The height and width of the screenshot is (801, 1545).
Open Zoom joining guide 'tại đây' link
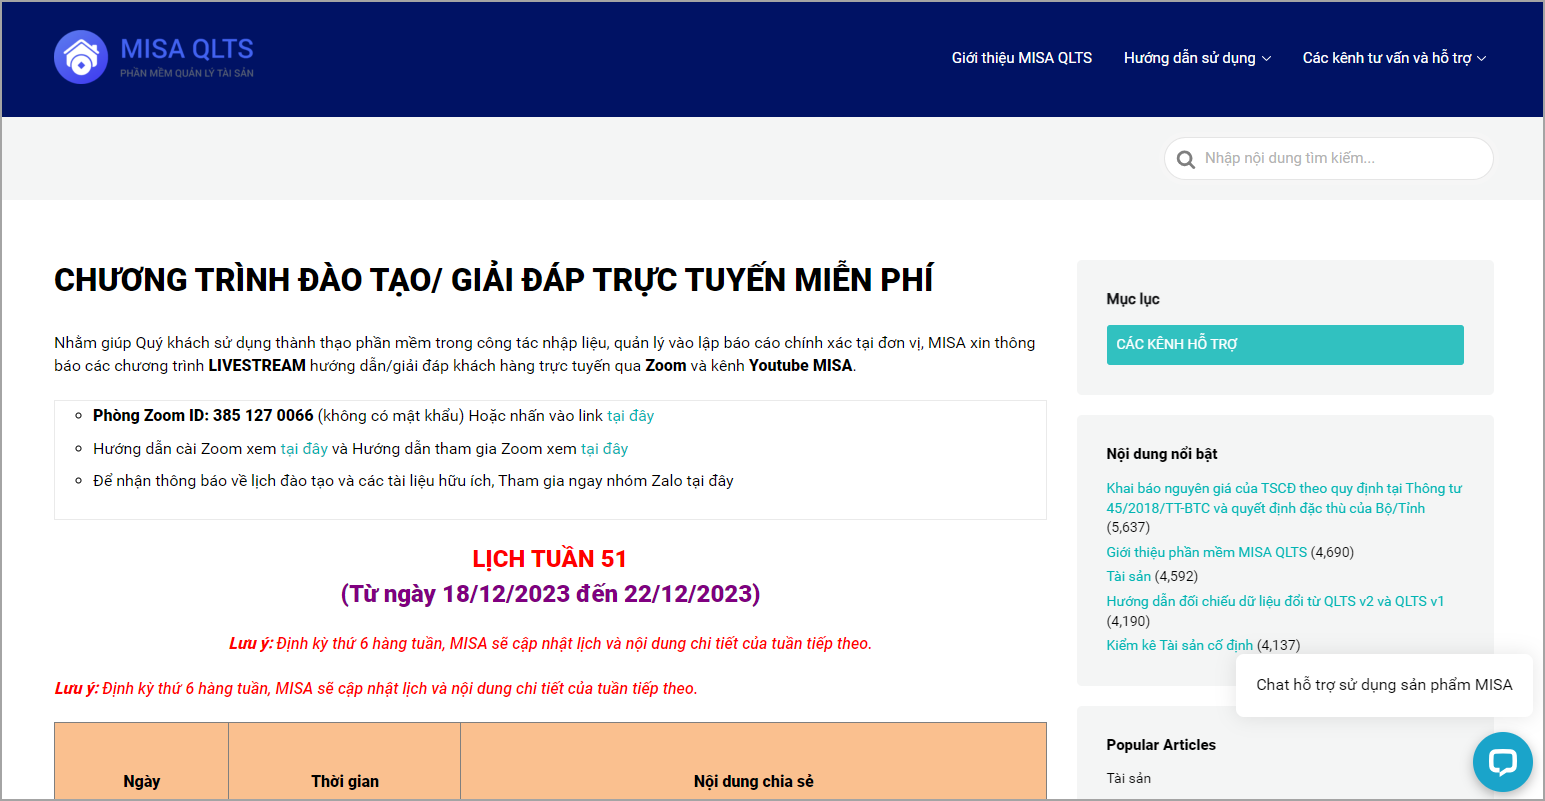tap(604, 449)
